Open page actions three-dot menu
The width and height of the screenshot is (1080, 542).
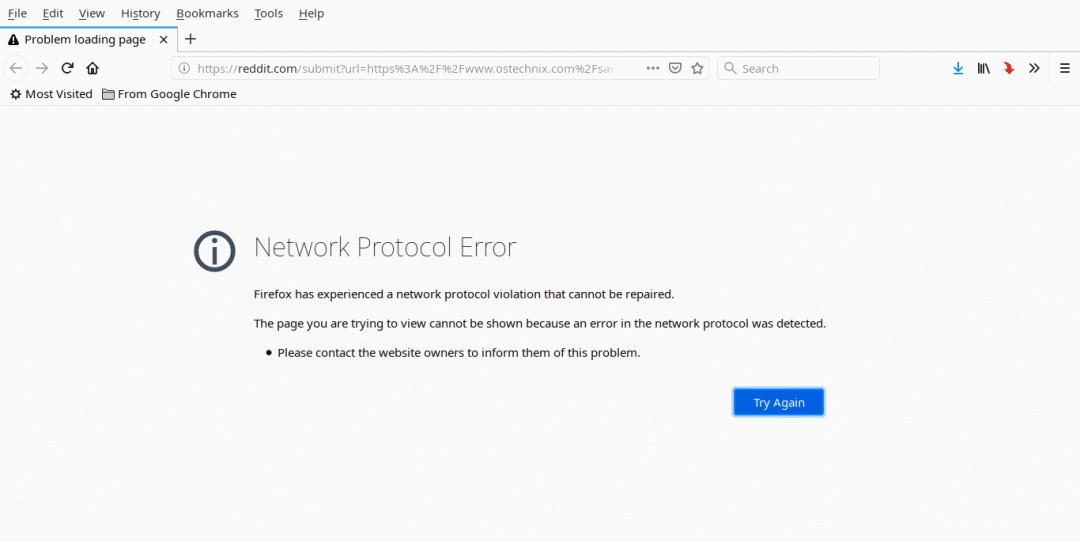point(652,68)
